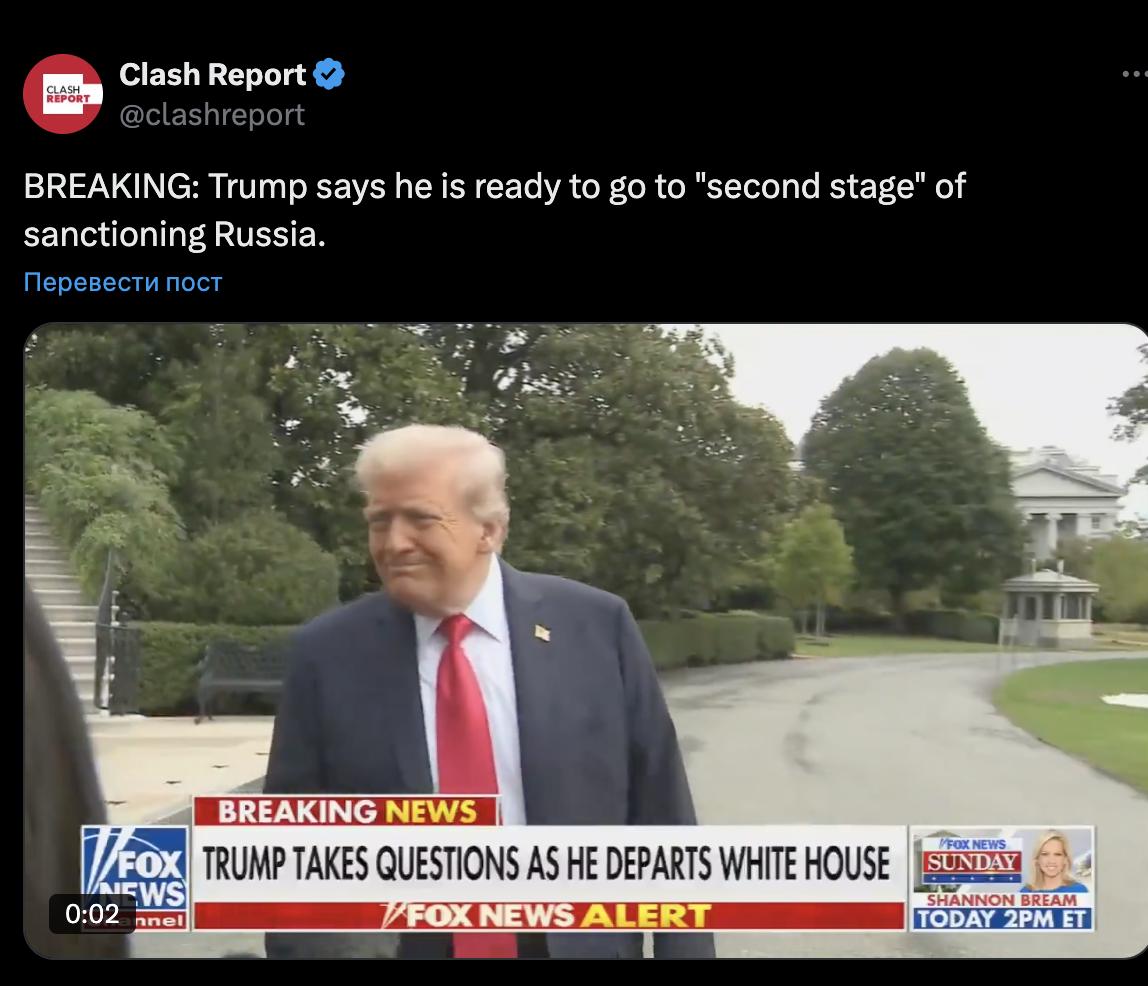Click the Breaking News red banner
This screenshot has height=986, width=1148.
pos(346,811)
